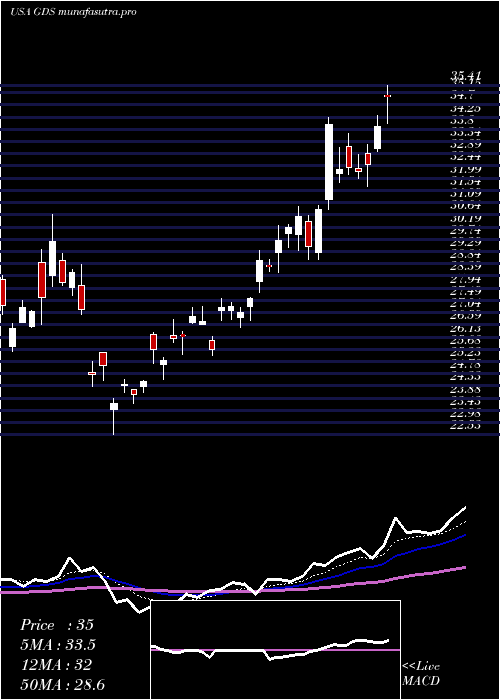Select the 27.94 price axis label

[465, 279]
